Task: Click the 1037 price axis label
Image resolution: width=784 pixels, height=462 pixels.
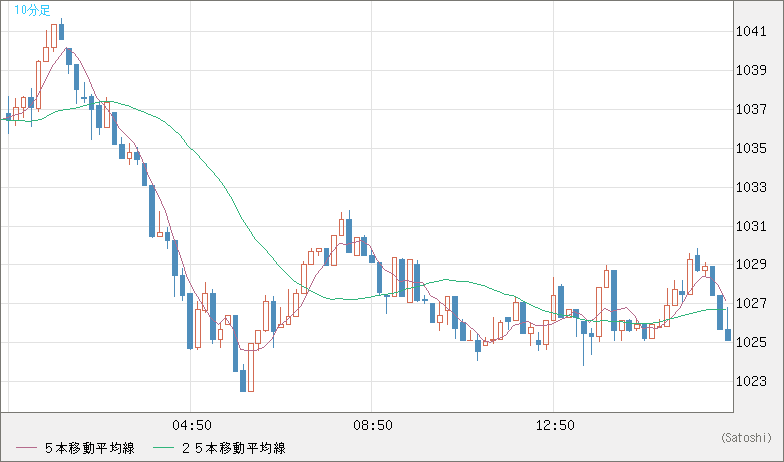Action: point(749,110)
